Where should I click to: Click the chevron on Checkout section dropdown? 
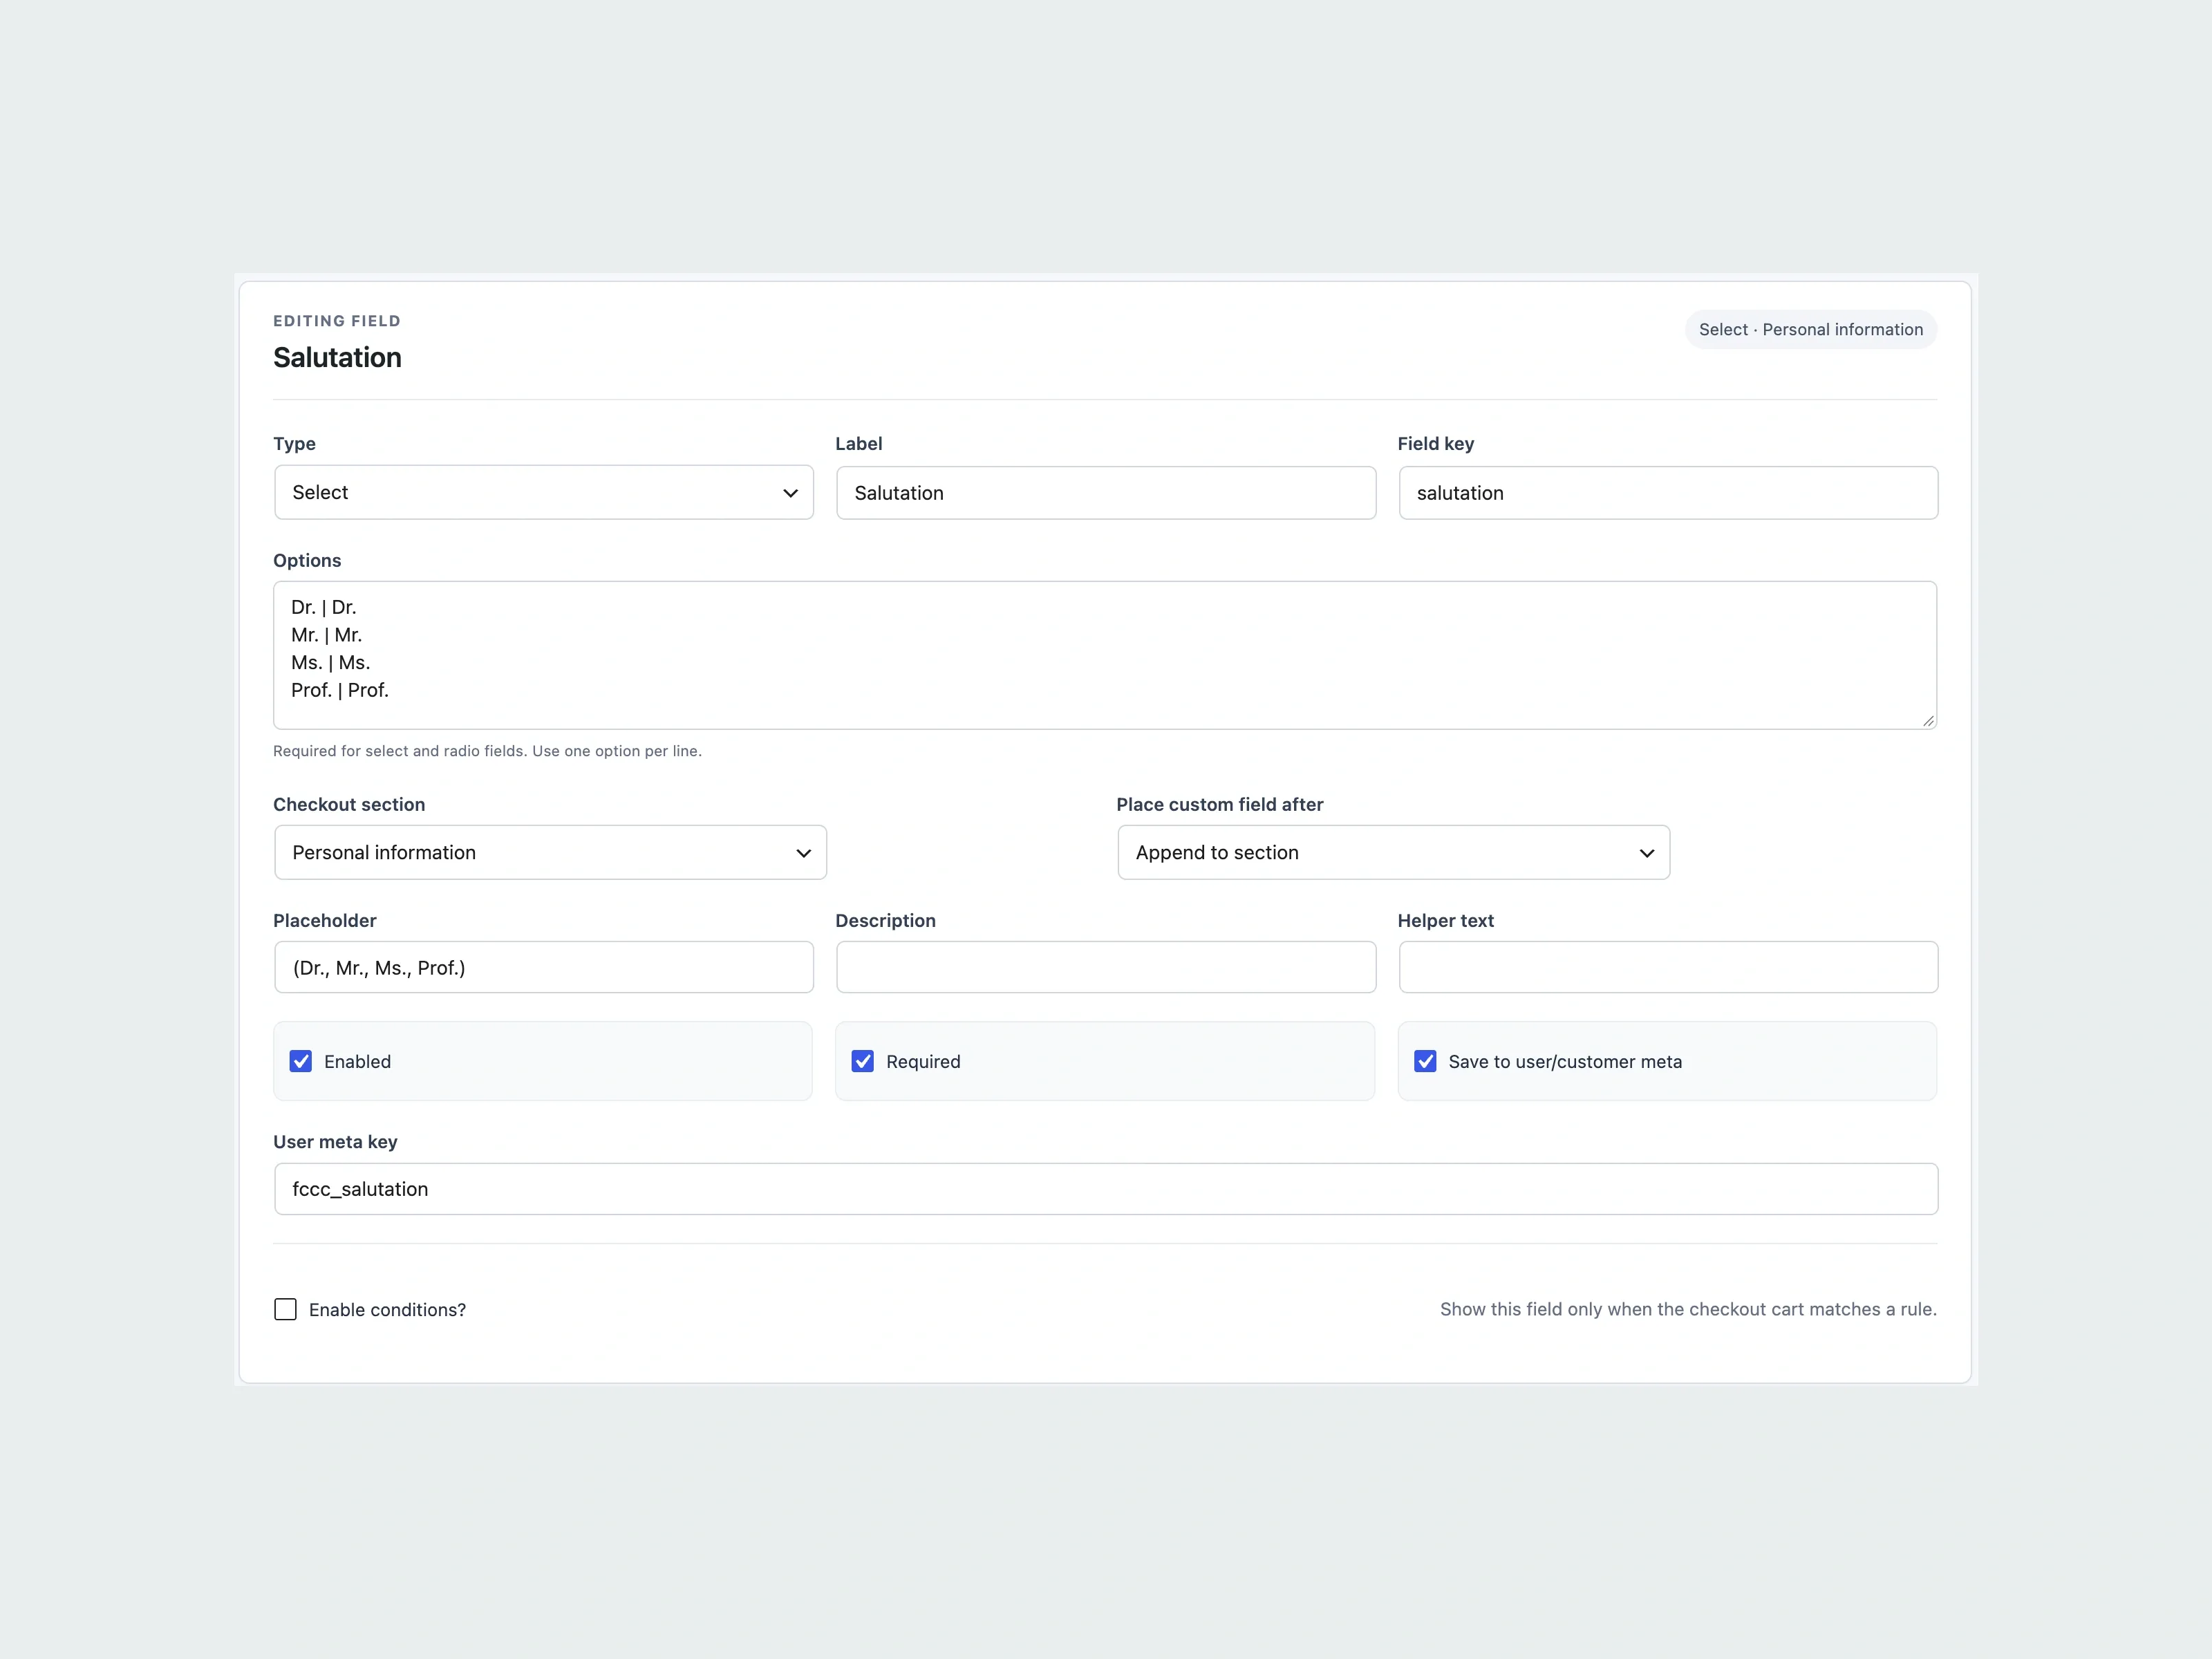[x=803, y=853]
